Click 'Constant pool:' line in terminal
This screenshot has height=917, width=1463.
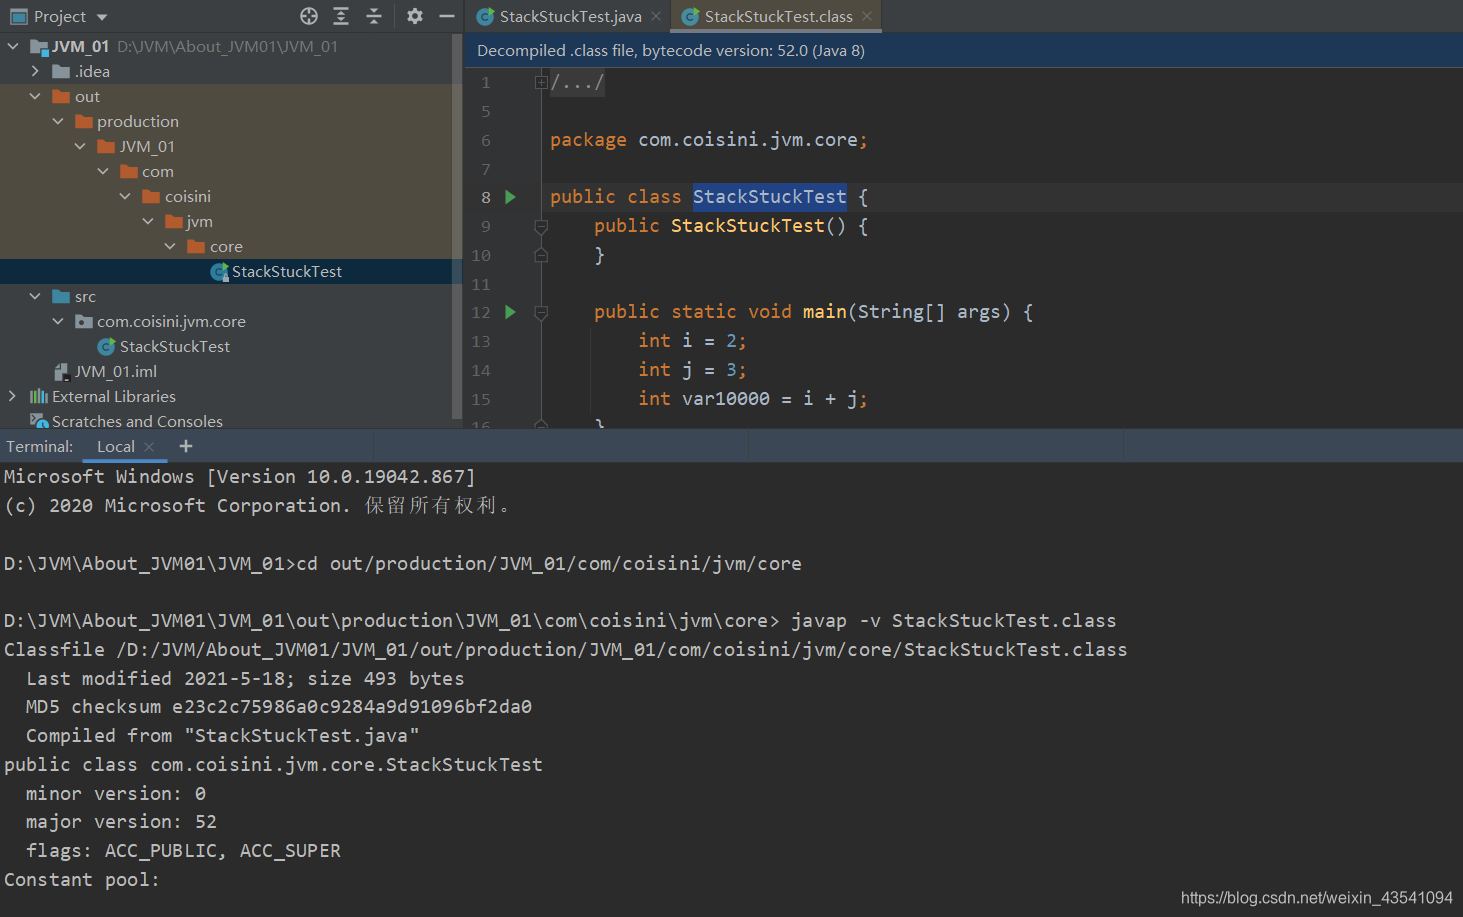[x=82, y=880]
